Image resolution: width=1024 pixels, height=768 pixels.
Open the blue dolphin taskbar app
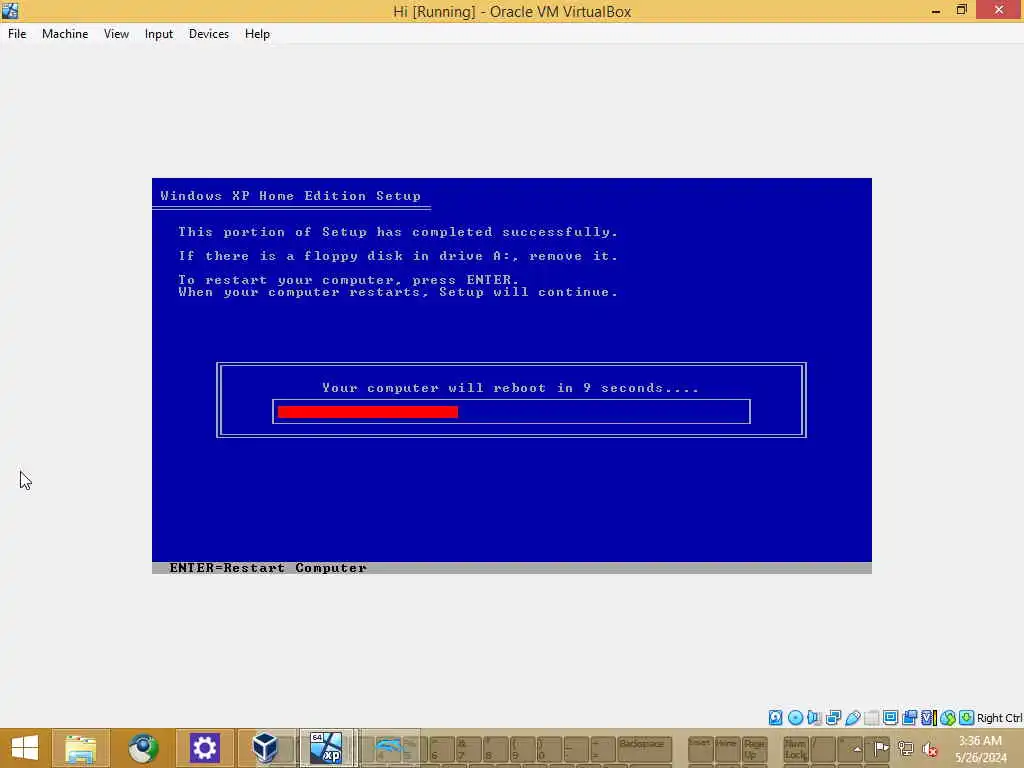(389, 748)
